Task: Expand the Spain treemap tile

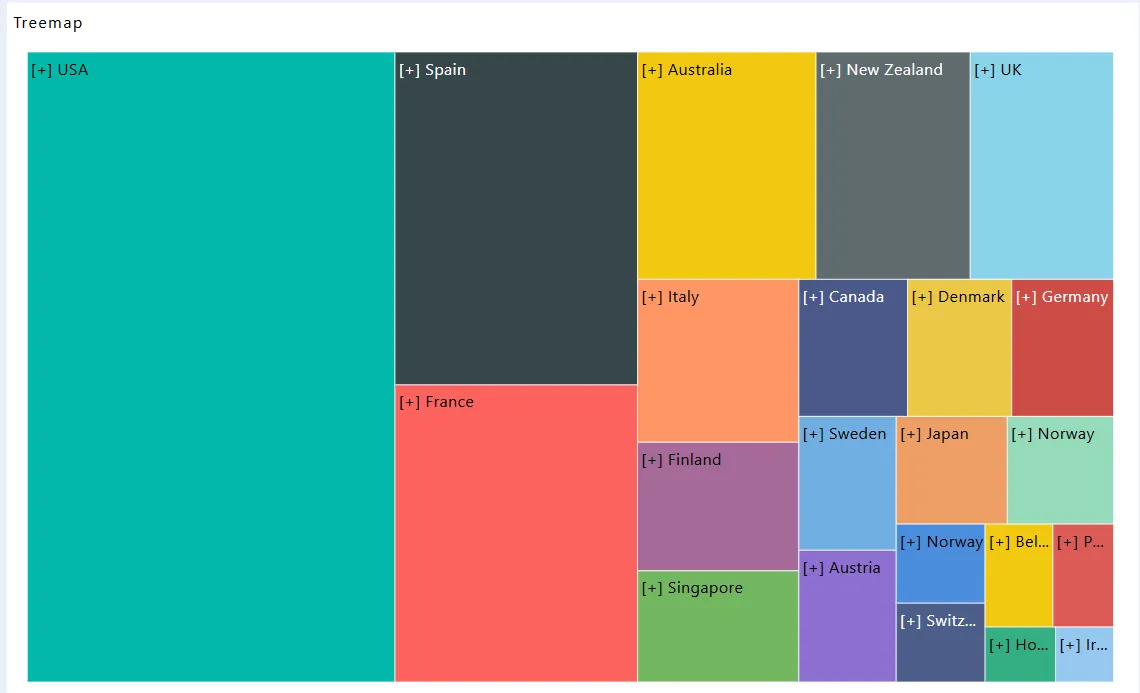Action: tap(516, 218)
